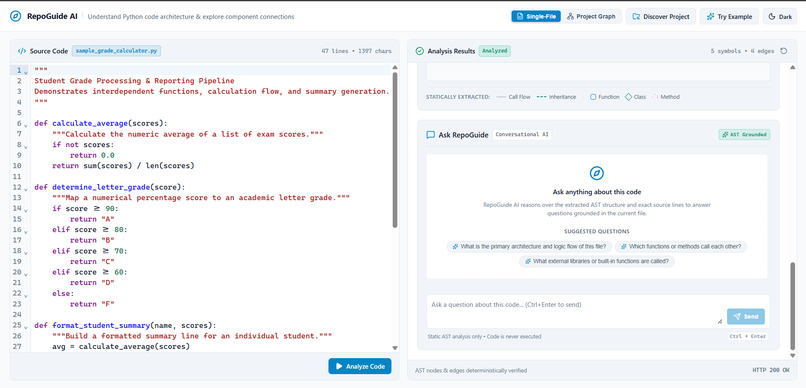The image size is (806, 388).
Task: Click the Analyze Code play icon
Action: [x=339, y=366]
